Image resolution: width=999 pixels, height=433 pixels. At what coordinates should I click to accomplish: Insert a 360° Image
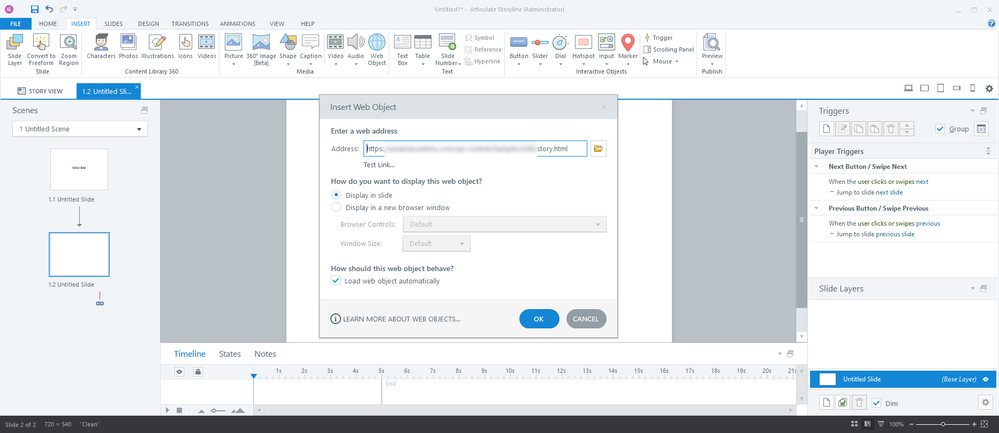pos(261,46)
